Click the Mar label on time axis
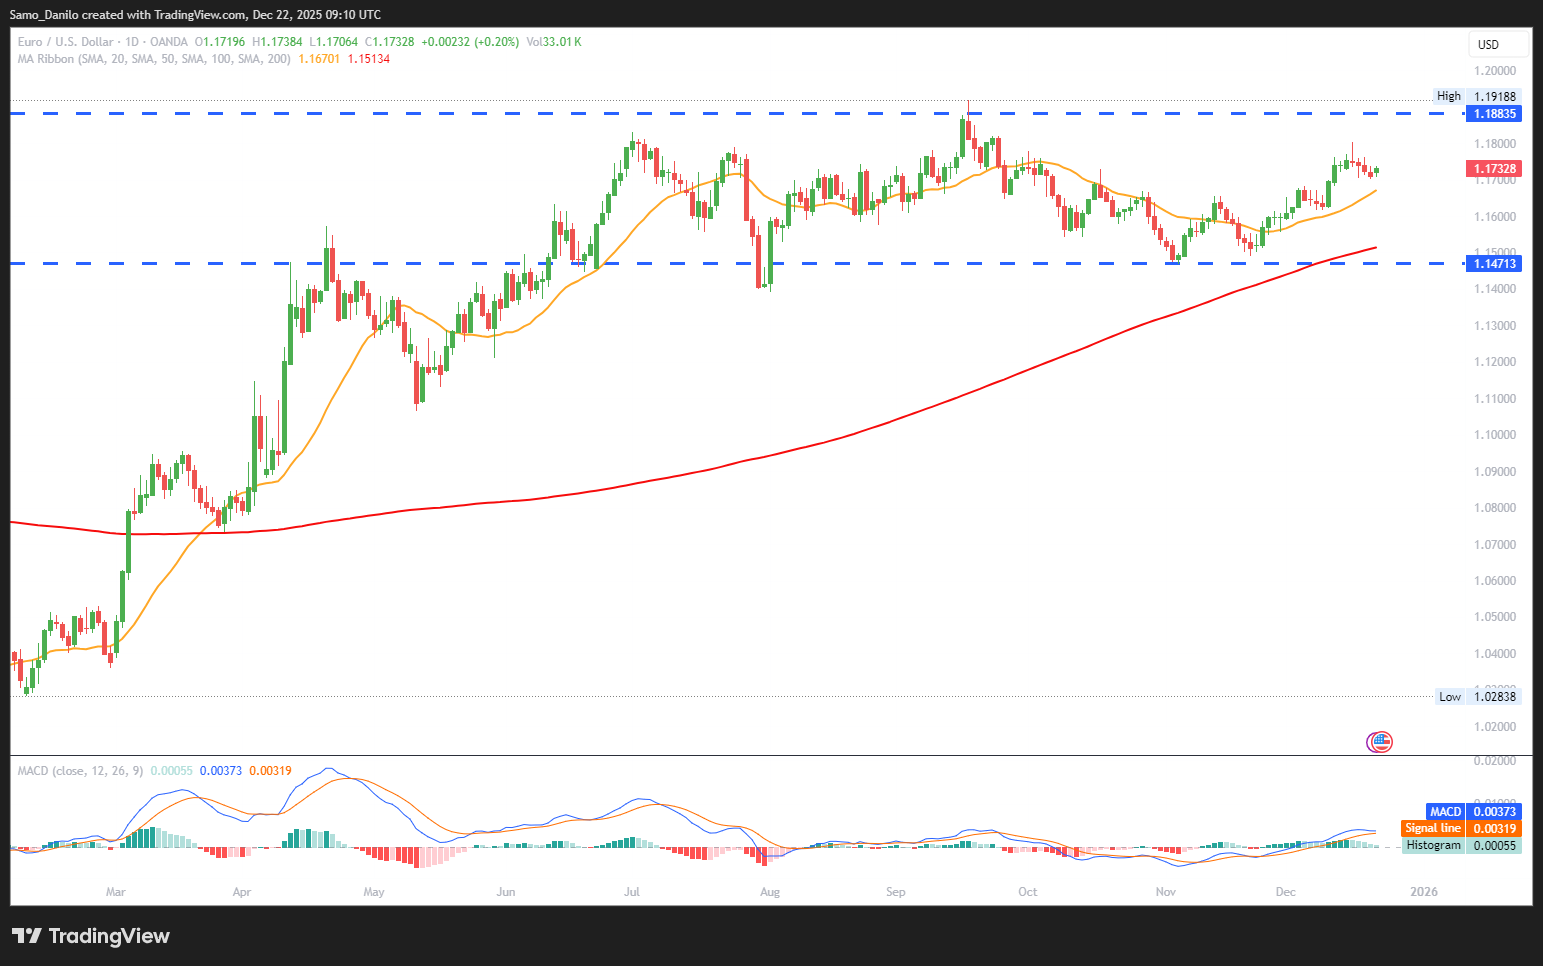Viewport: 1543px width, 966px height. (x=116, y=891)
